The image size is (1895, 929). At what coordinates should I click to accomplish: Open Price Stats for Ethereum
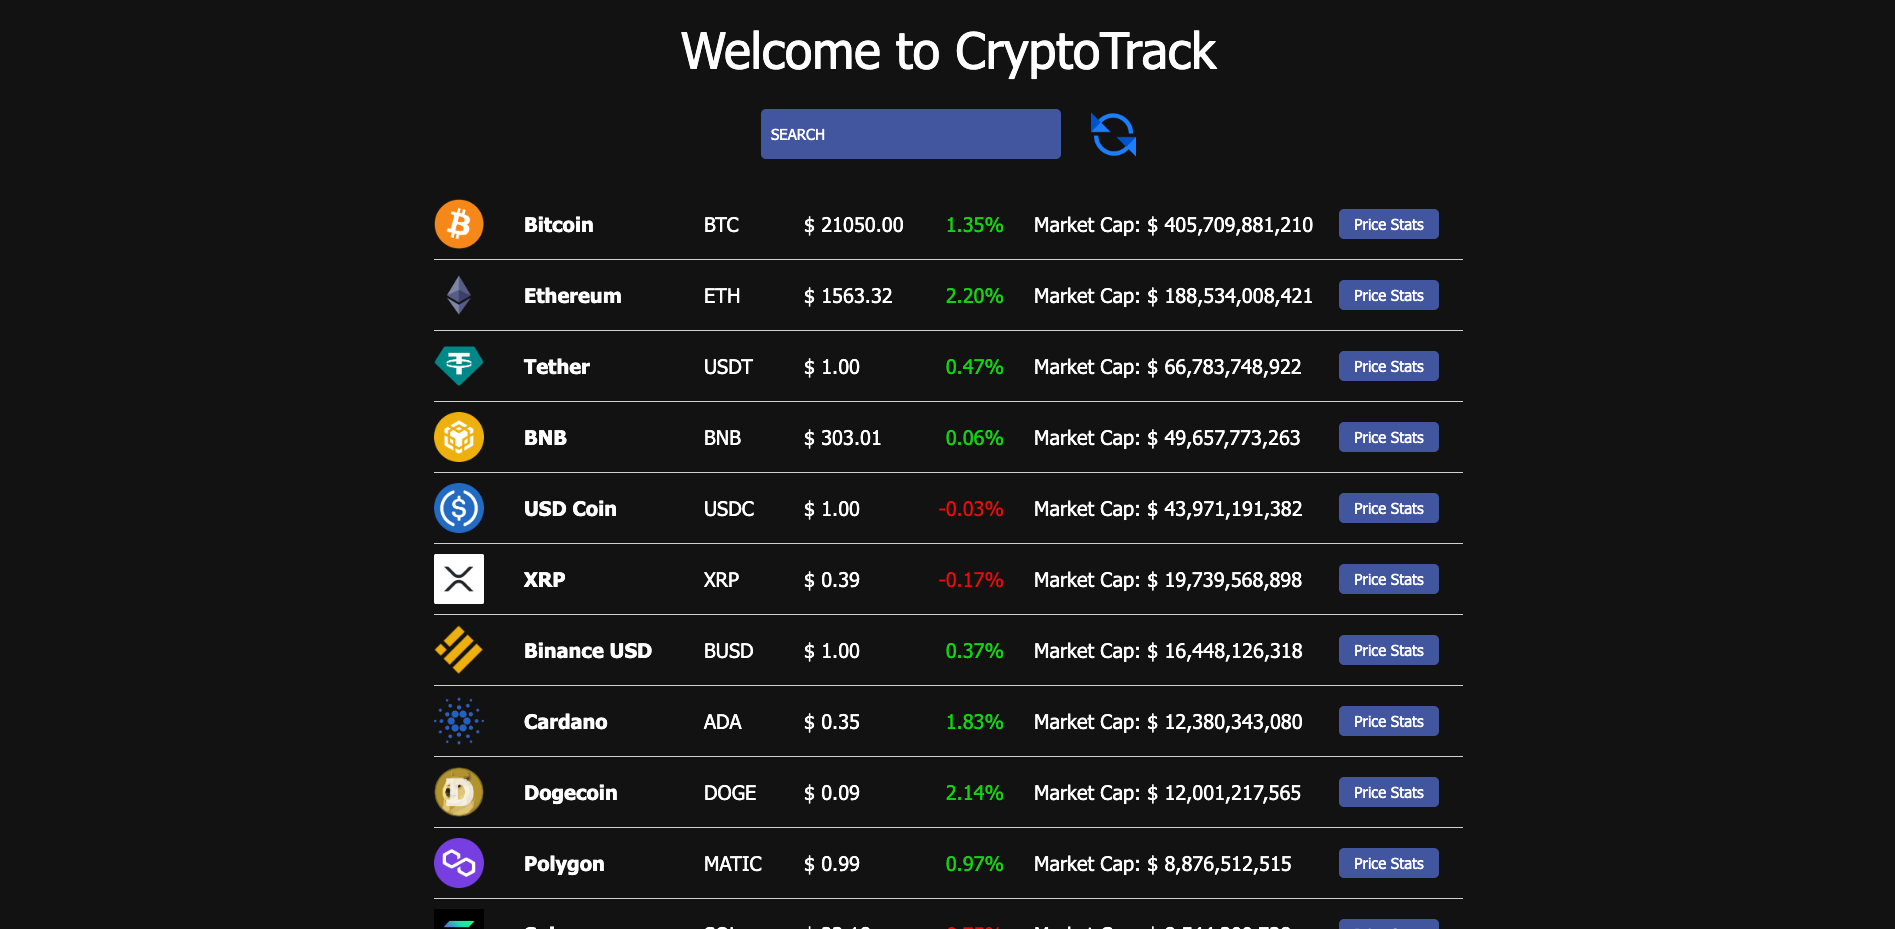click(x=1388, y=295)
